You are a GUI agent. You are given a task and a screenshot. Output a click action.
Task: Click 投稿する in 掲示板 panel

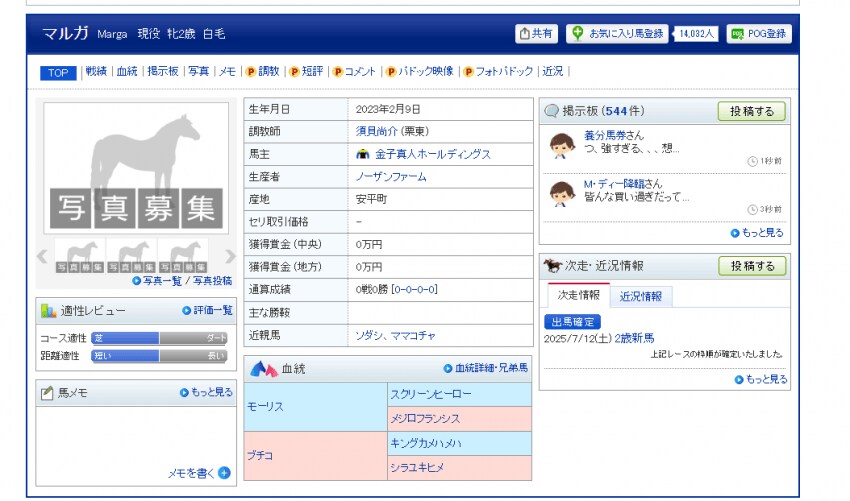[x=751, y=111]
